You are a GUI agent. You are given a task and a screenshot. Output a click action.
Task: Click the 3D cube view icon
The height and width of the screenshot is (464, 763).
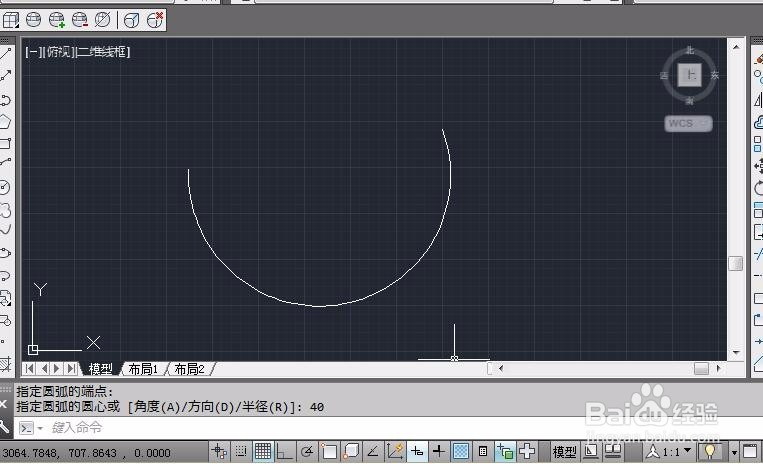[131, 20]
